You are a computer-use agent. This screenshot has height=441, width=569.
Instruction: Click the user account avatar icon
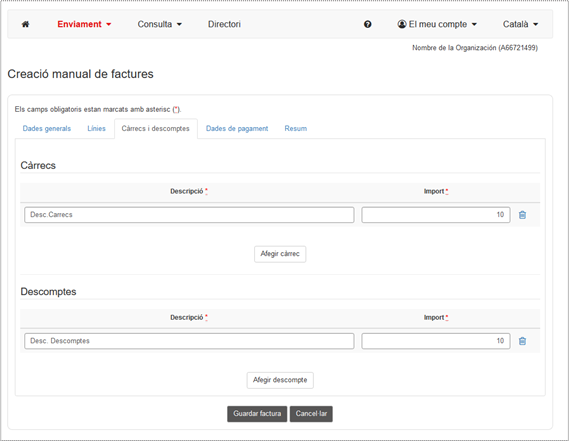[402, 24]
